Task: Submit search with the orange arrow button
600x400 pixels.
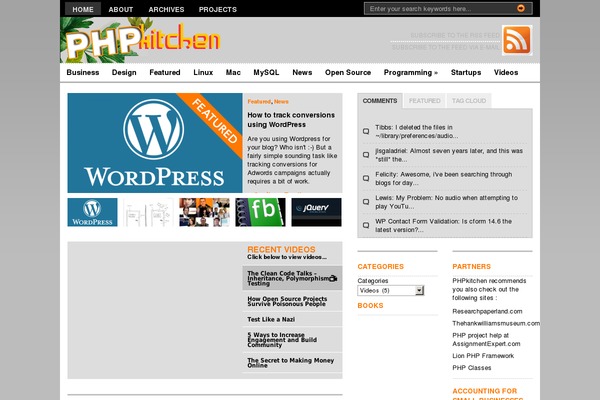Action: click(x=521, y=8)
